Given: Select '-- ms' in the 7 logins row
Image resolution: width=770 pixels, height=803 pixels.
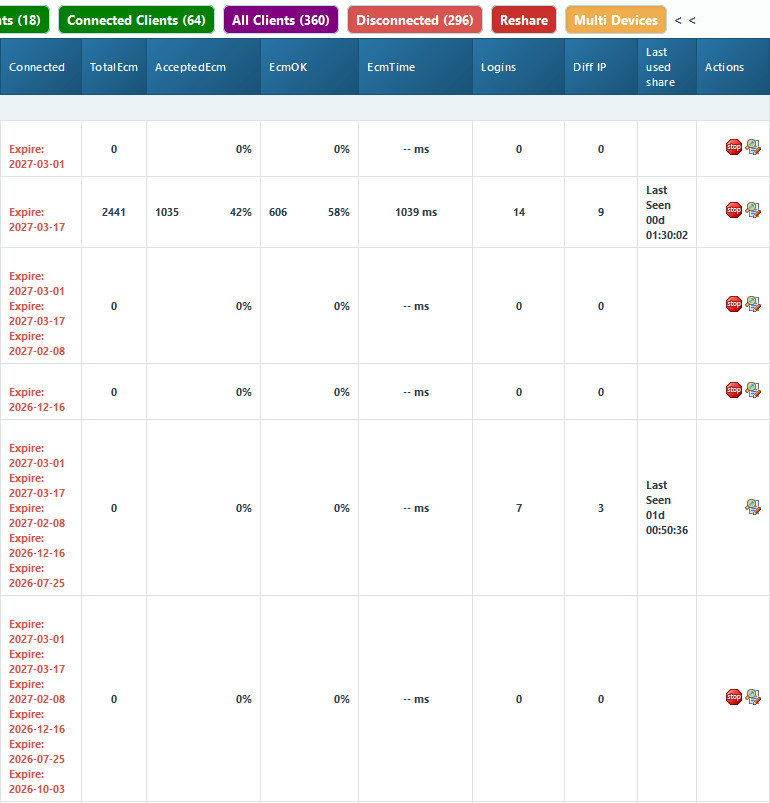Looking at the screenshot, I should pos(416,508).
